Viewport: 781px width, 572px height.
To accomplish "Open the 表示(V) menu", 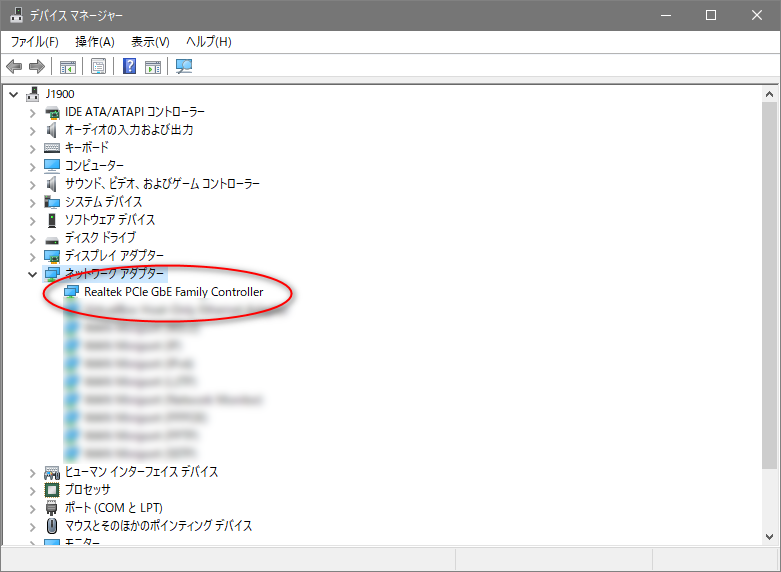I will coord(150,42).
